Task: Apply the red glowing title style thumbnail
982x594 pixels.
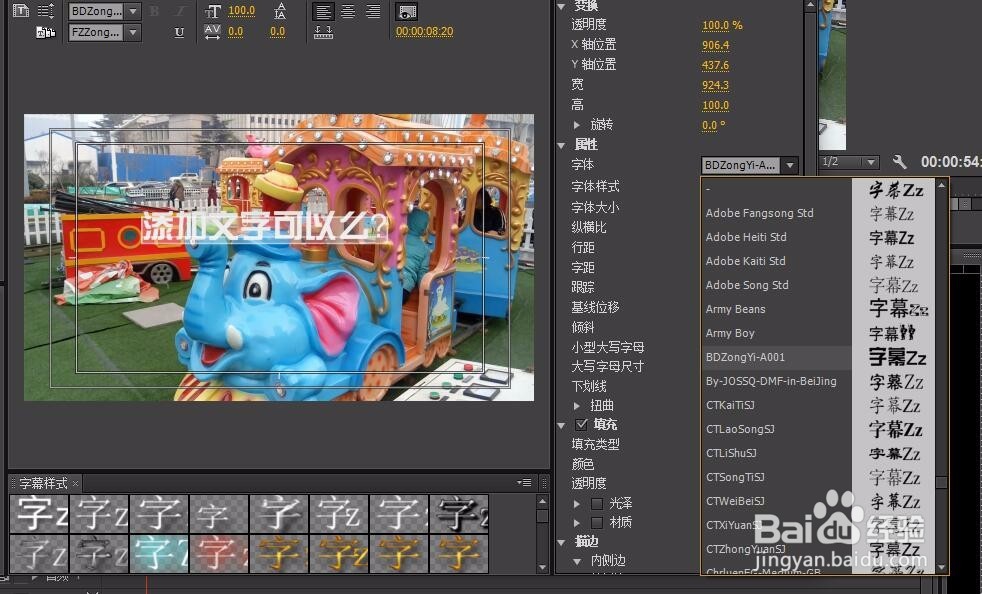Action: click(x=219, y=554)
